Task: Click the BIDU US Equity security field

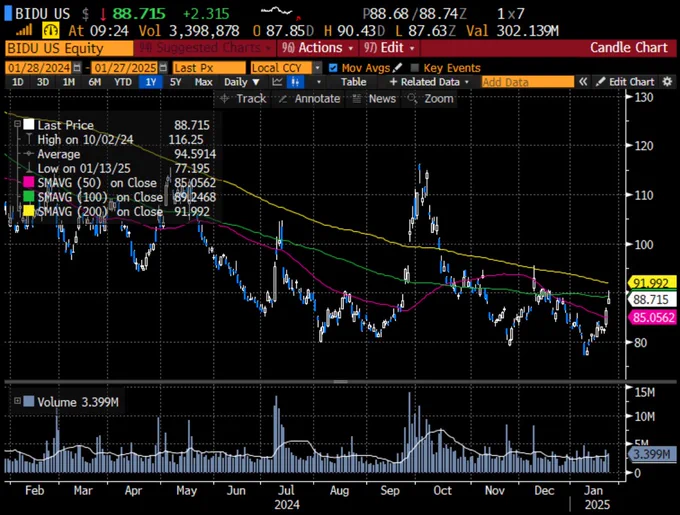Action: (x=69, y=48)
